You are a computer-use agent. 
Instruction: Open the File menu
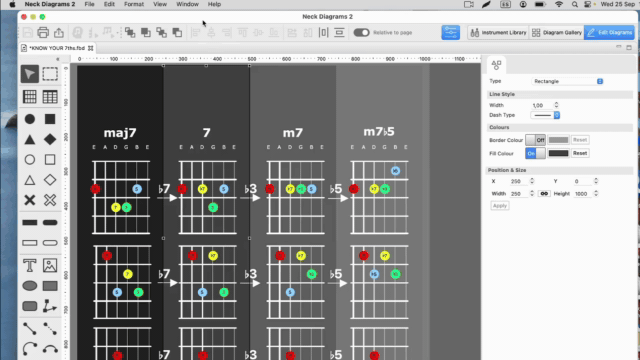click(x=89, y=4)
